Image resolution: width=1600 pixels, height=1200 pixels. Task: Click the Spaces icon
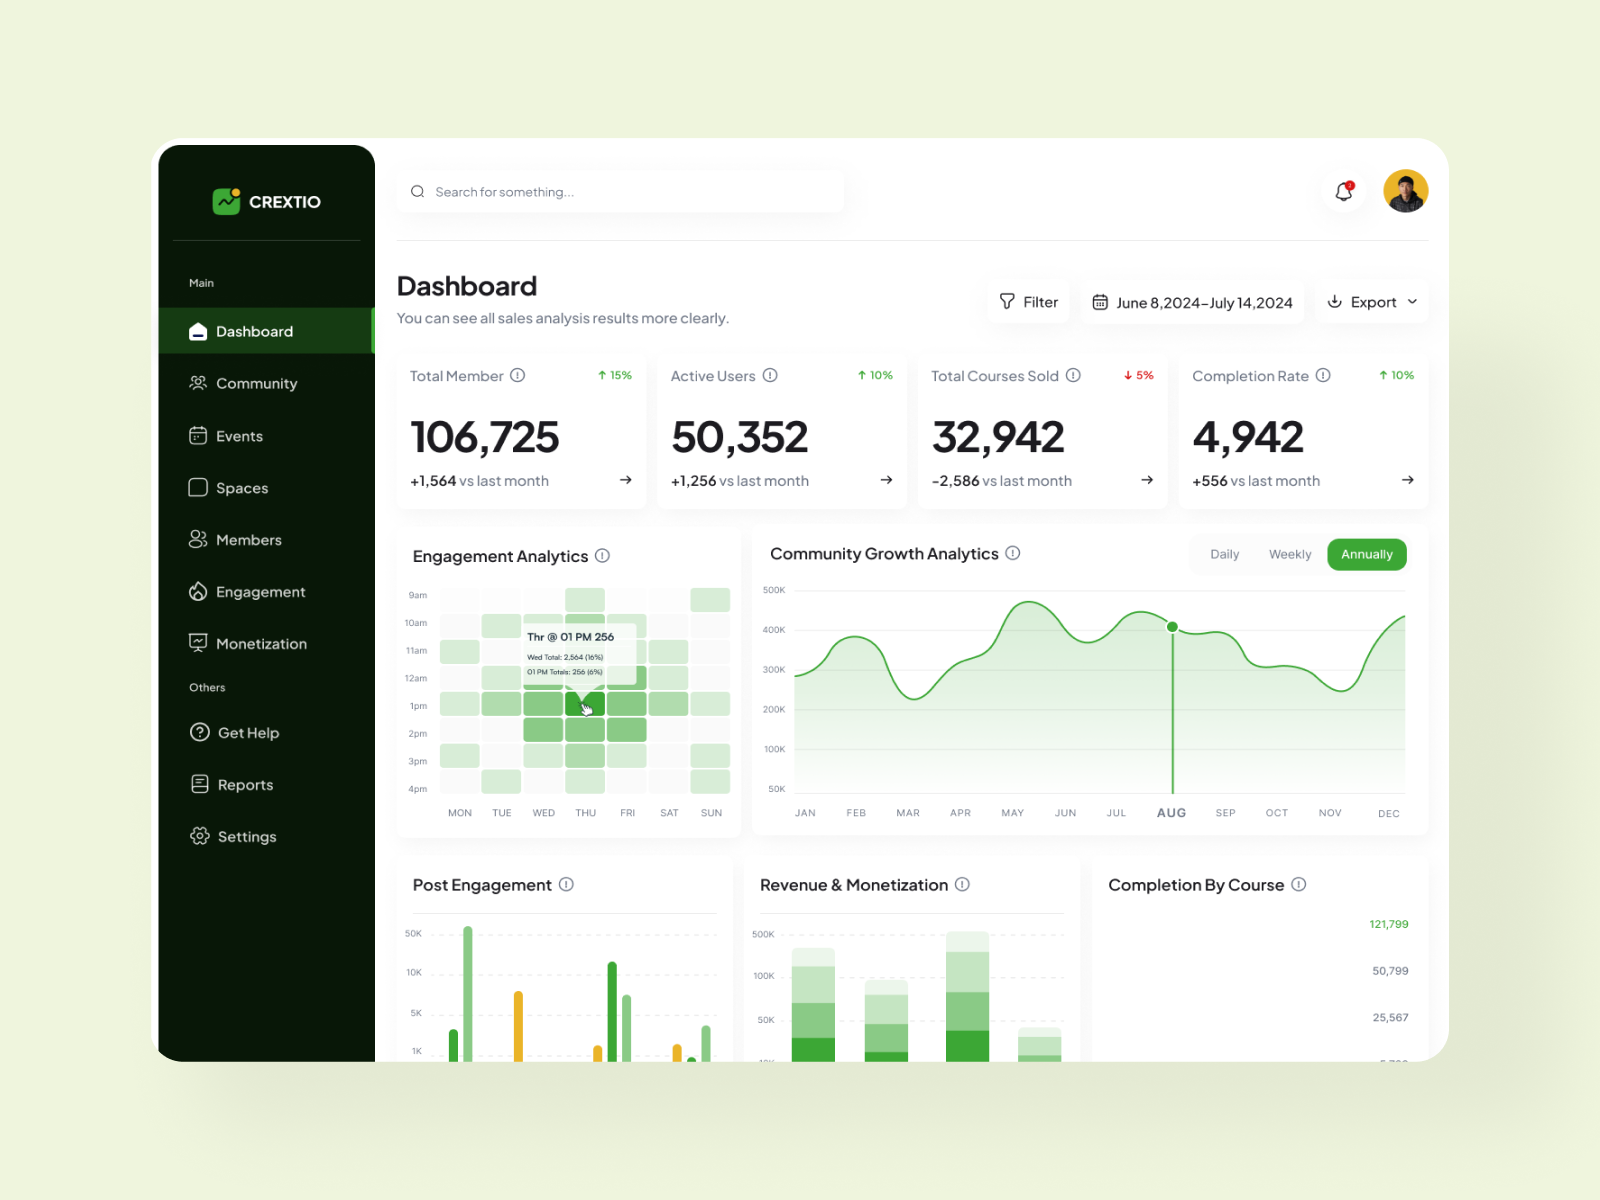point(199,487)
